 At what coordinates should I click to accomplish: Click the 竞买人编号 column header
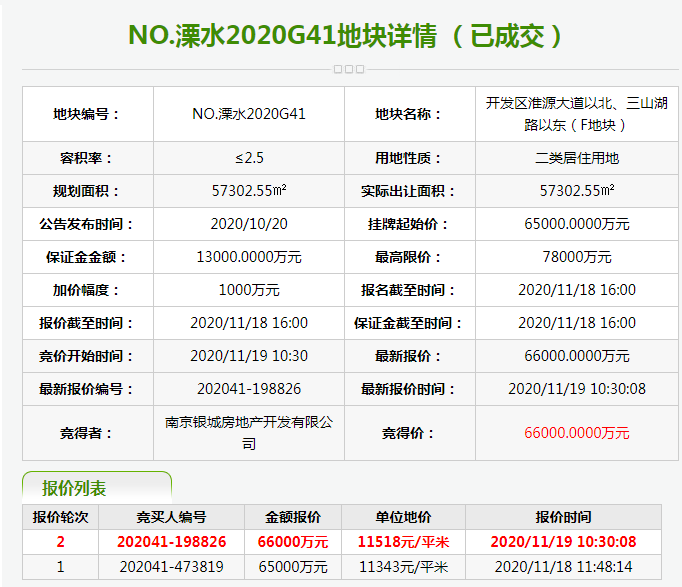pos(171,517)
